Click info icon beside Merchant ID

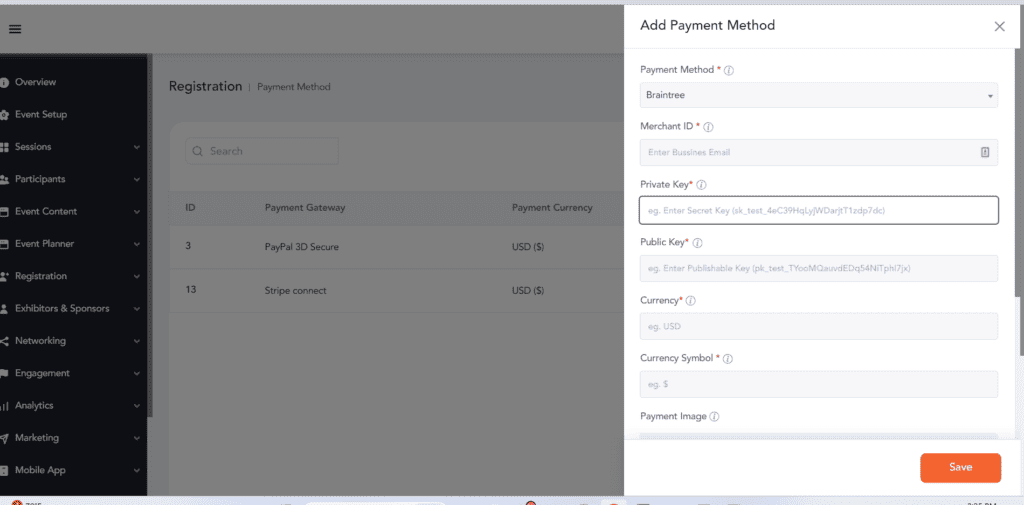tap(708, 127)
